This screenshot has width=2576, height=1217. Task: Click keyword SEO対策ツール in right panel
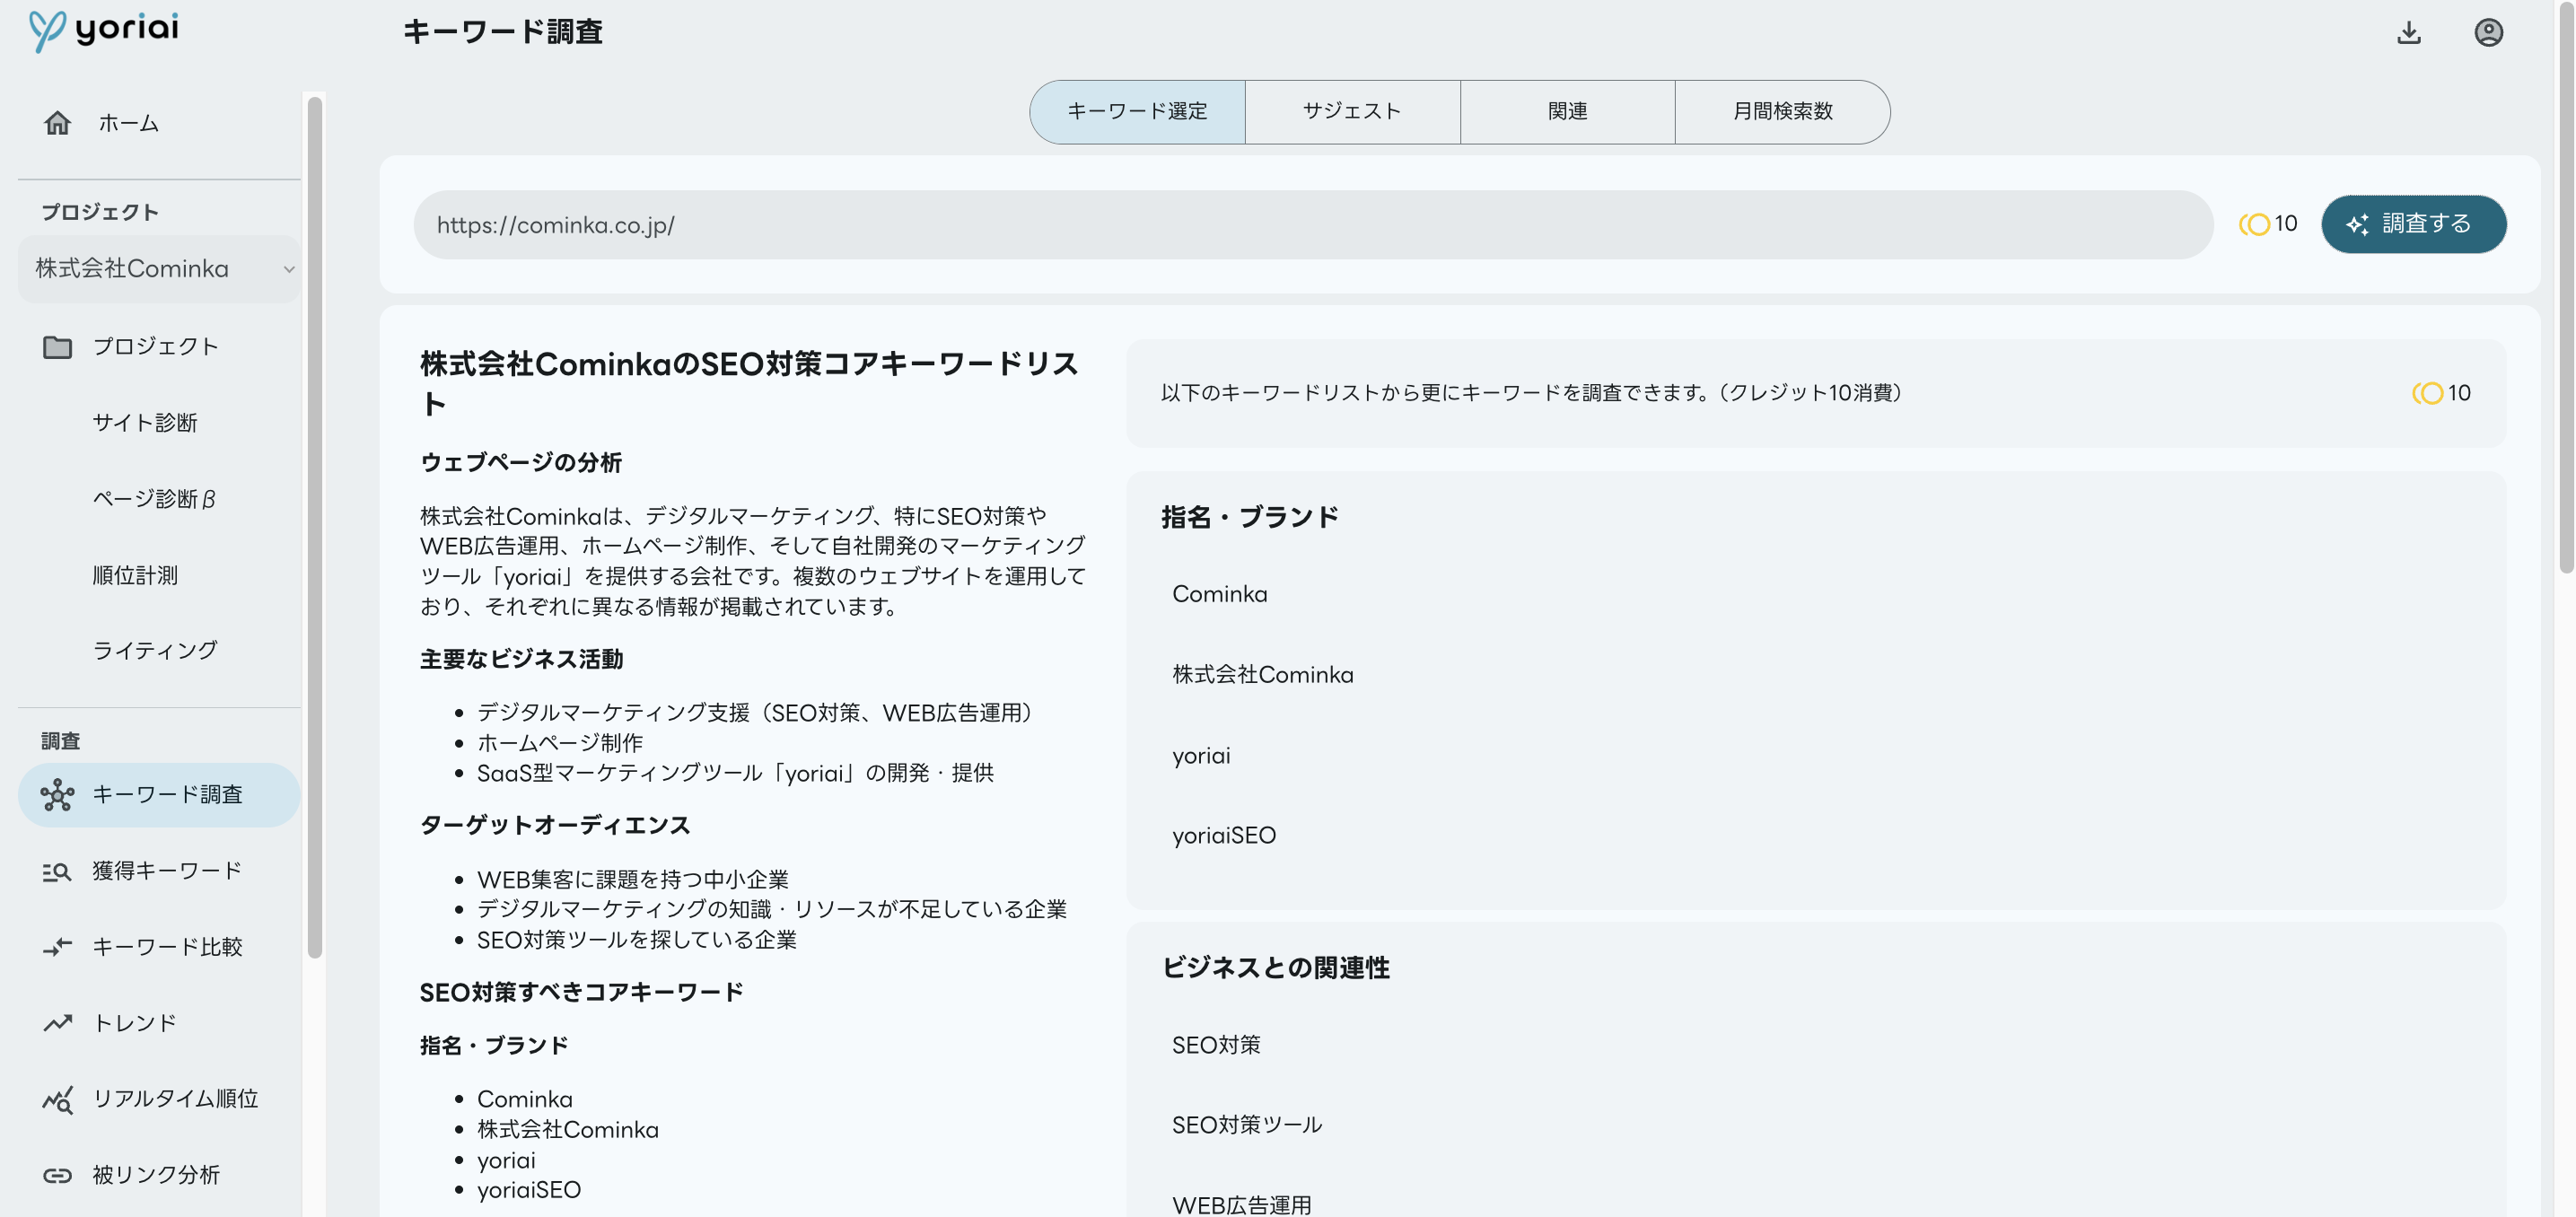1246,1125
